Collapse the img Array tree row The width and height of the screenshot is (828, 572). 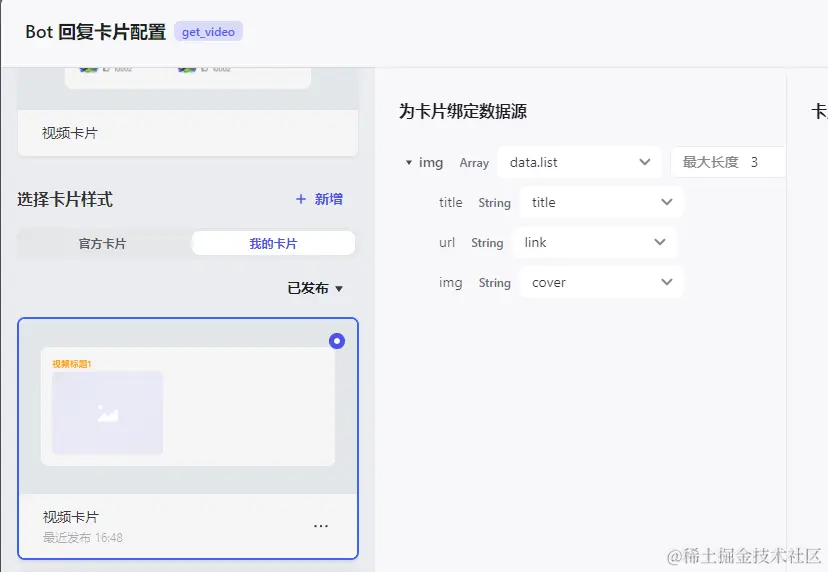pyautogui.click(x=408, y=163)
